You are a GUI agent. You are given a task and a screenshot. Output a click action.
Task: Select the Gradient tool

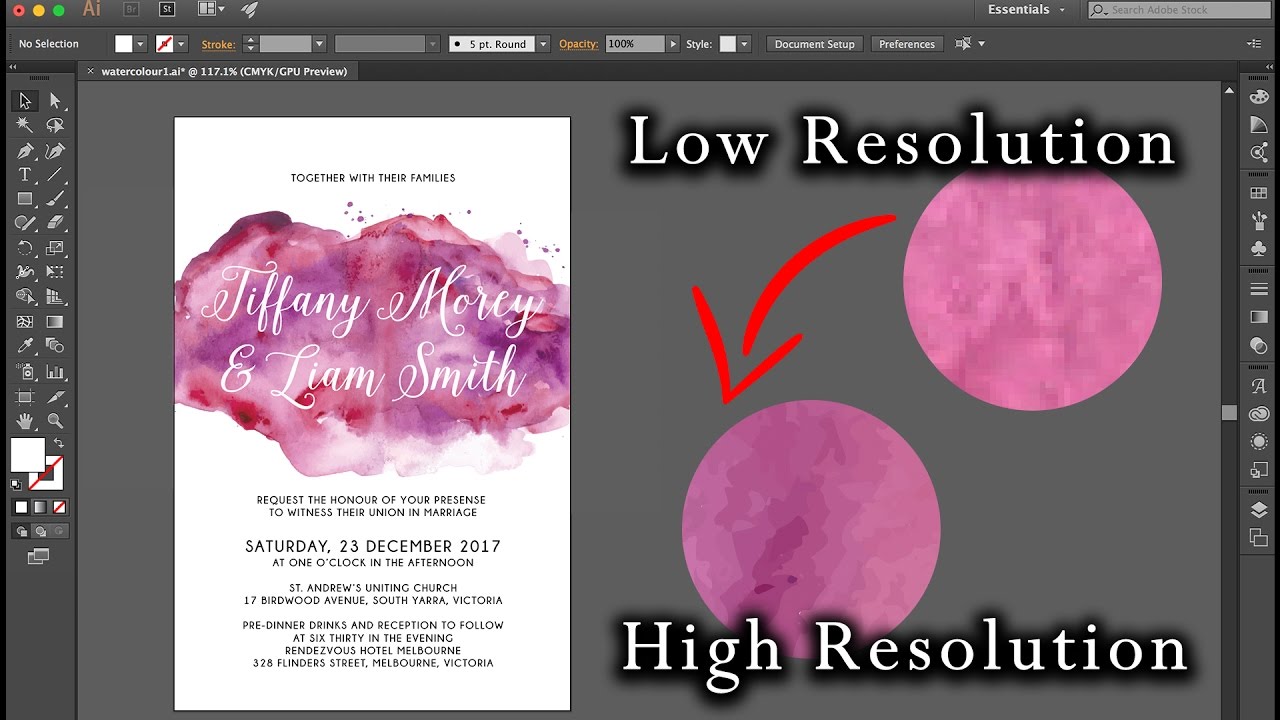tap(55, 322)
